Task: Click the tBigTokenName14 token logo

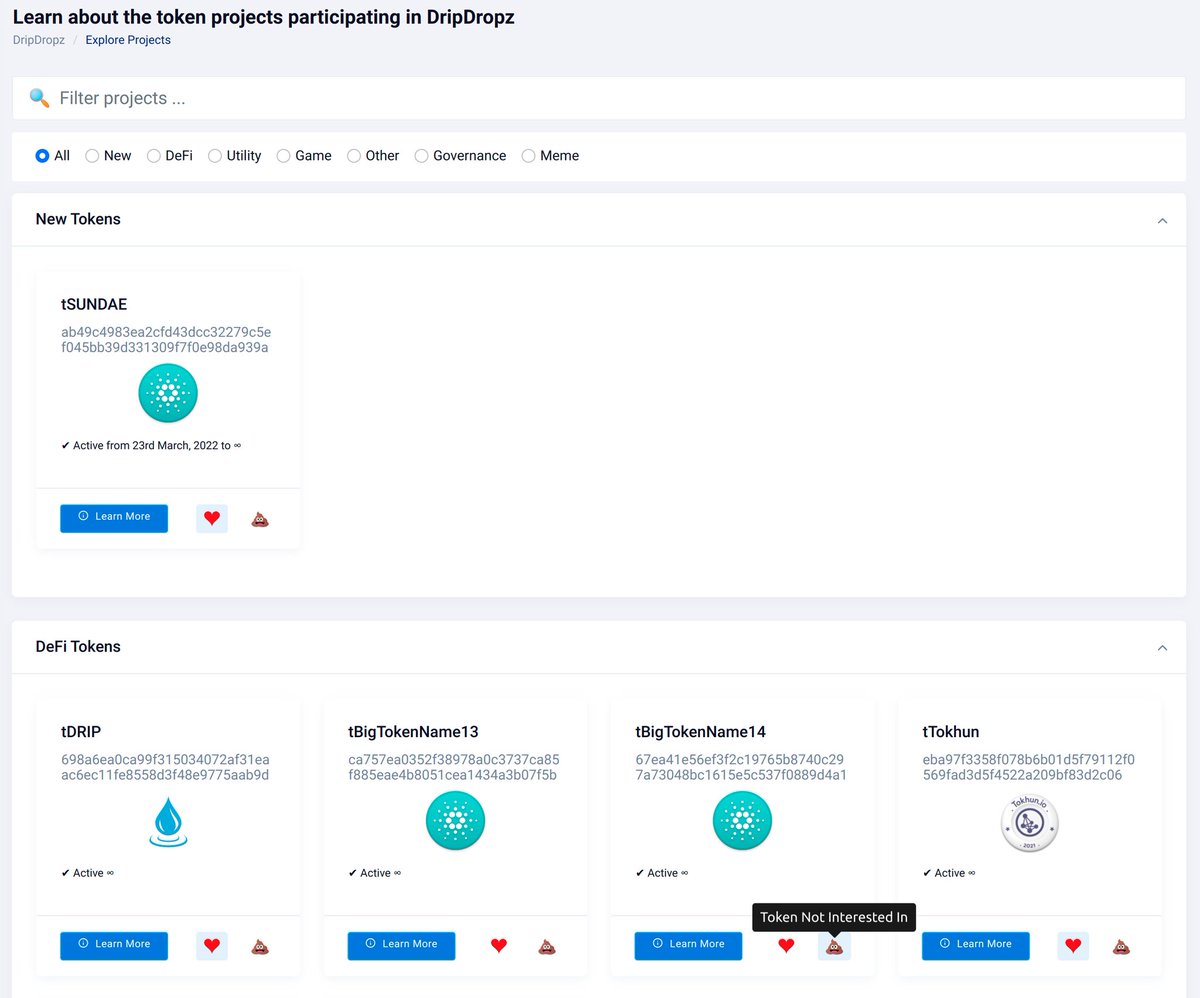Action: point(742,821)
